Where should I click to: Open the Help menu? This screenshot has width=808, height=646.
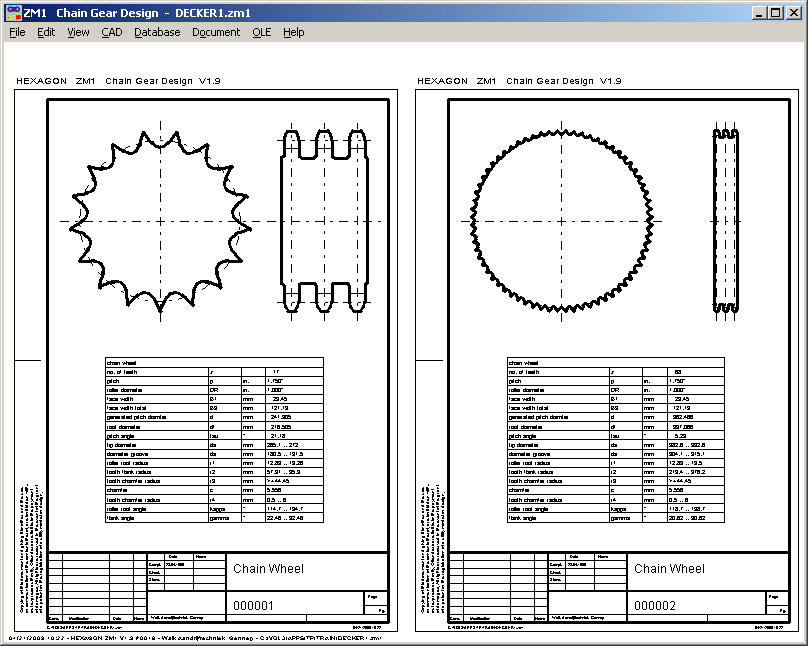[x=293, y=32]
